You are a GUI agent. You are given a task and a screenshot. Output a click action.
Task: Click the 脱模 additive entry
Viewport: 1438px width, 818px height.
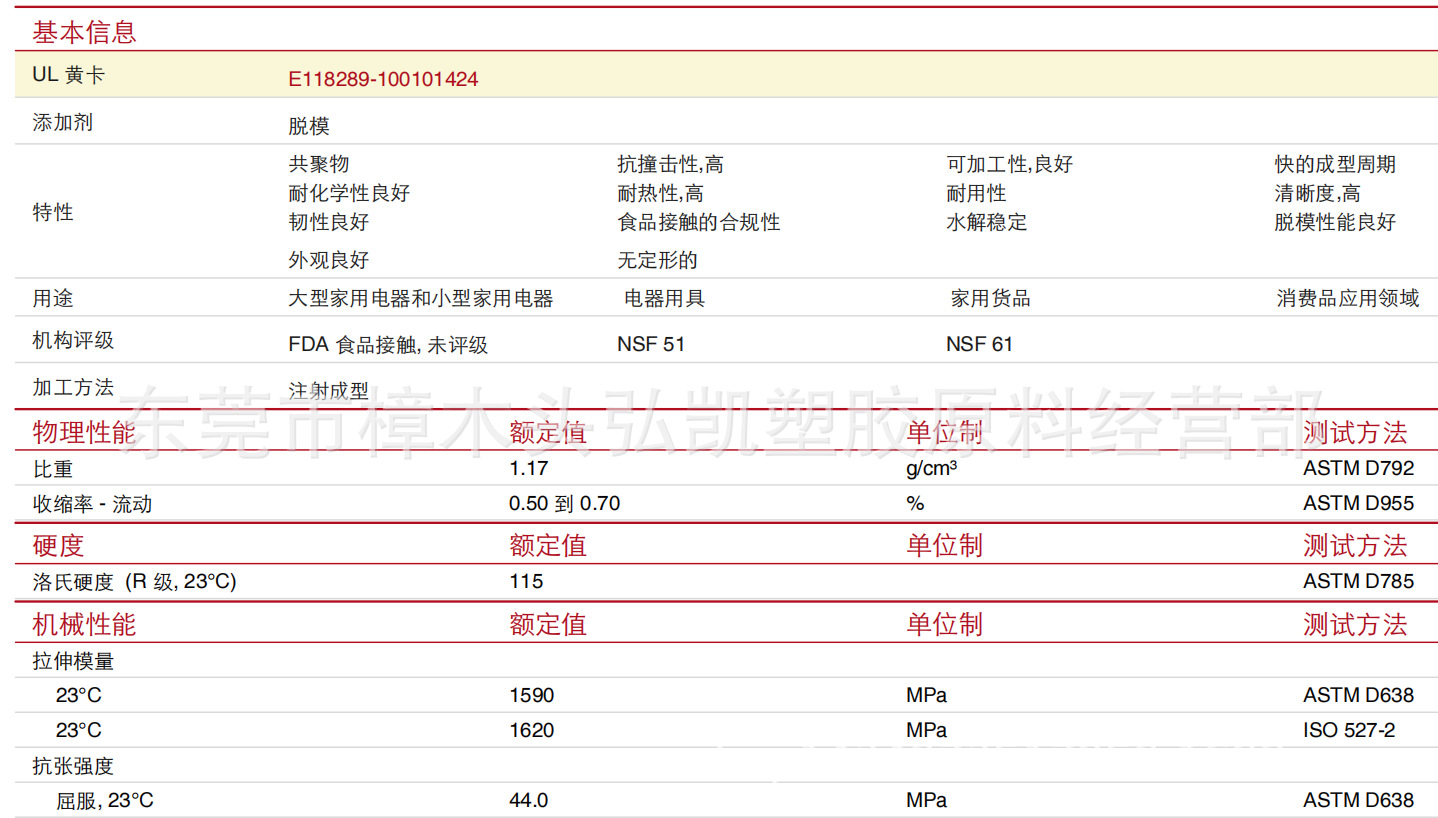(x=308, y=127)
